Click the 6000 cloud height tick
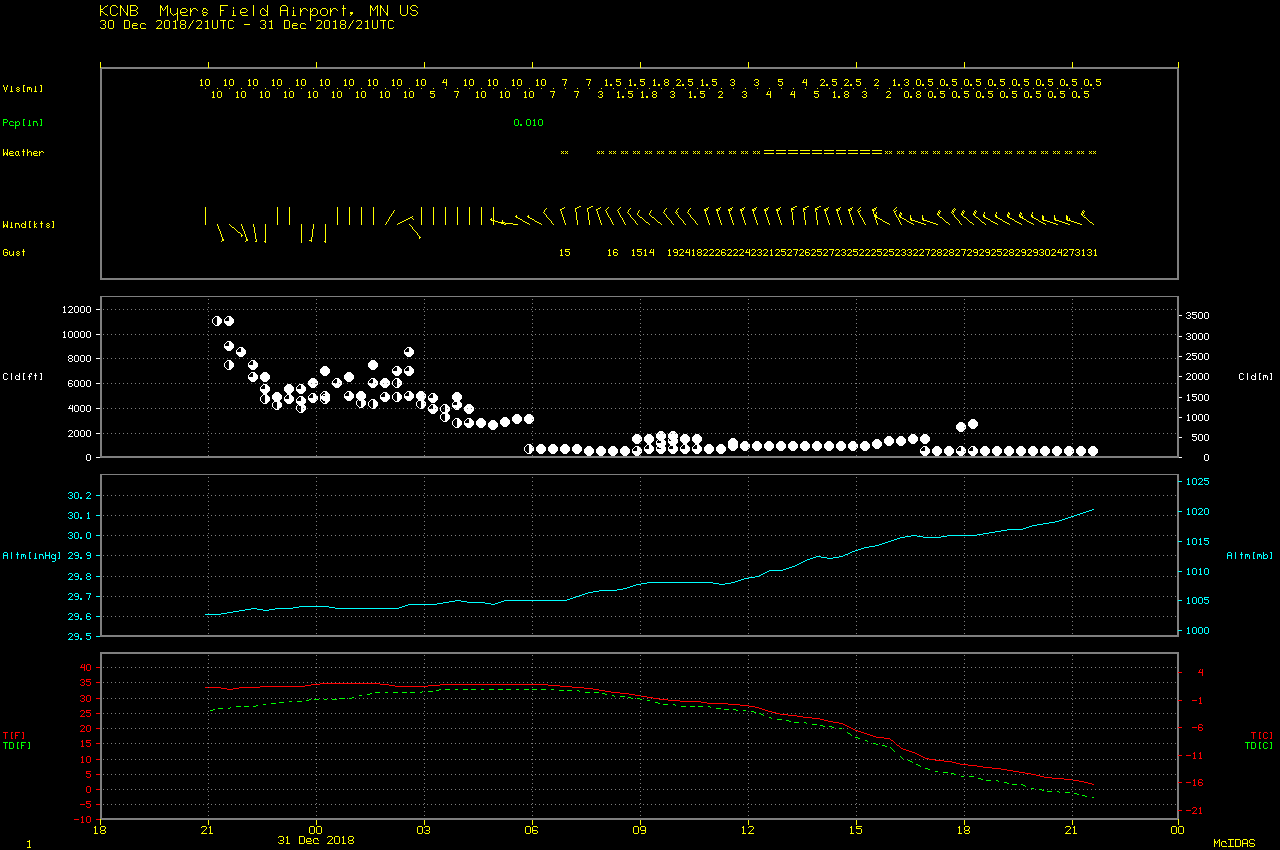The width and height of the screenshot is (1280, 850). point(79,383)
